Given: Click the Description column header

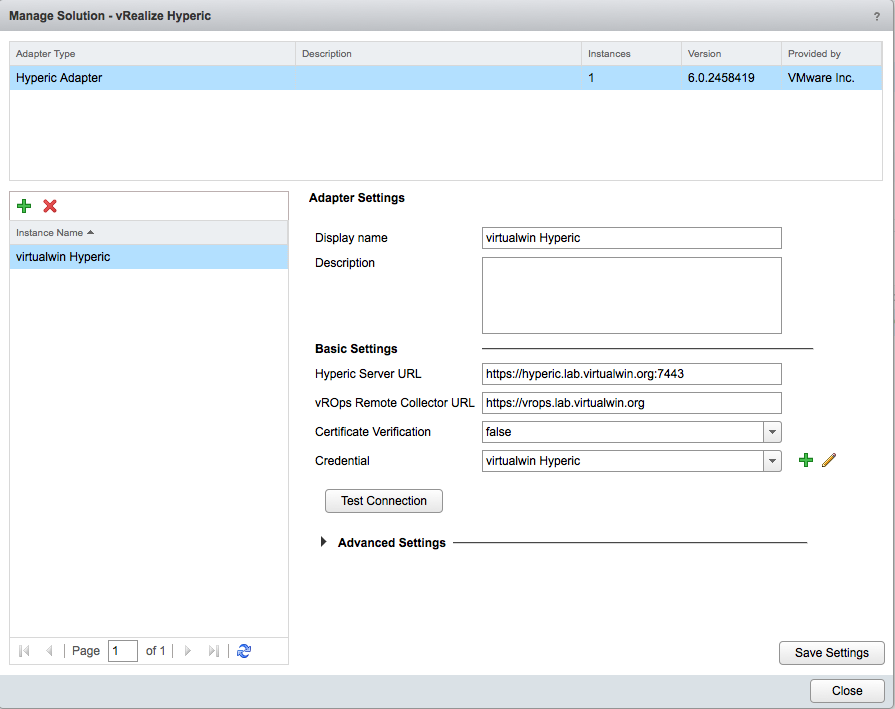Looking at the screenshot, I should (438, 54).
